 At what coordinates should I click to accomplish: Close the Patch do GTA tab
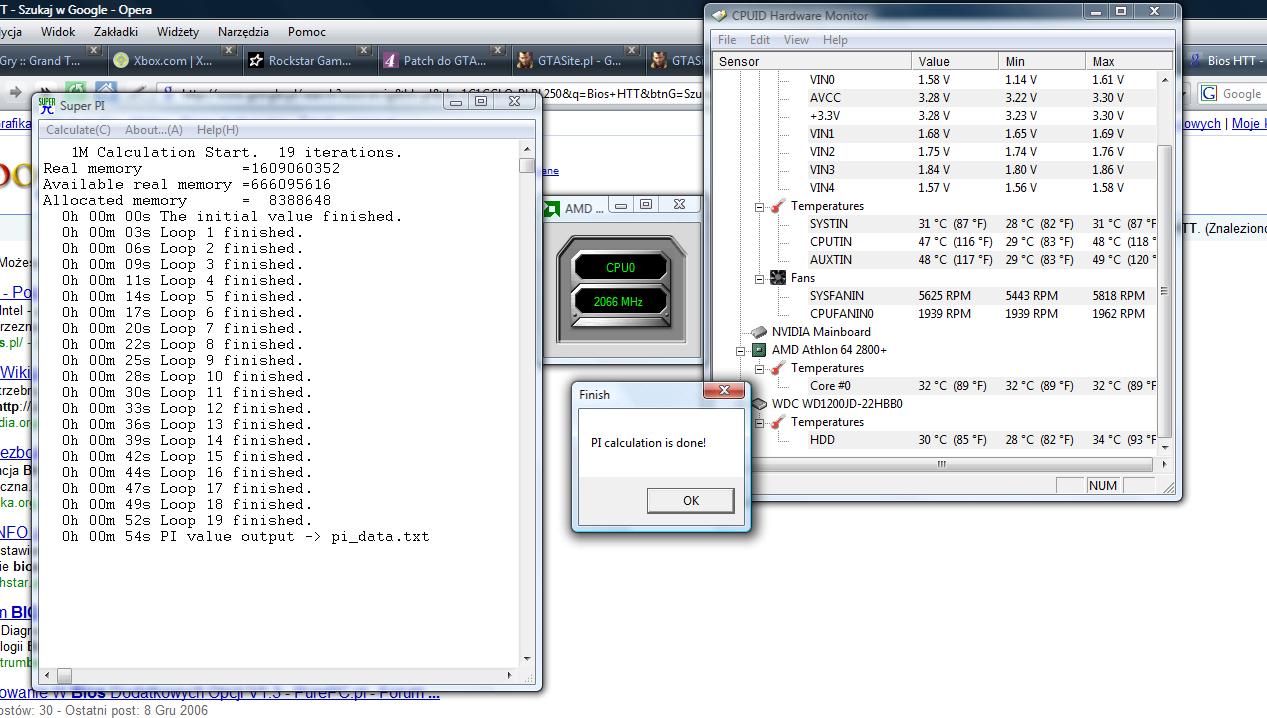pos(498,49)
